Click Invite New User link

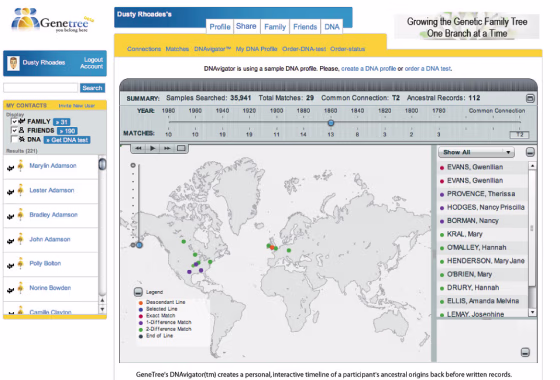[76, 106]
